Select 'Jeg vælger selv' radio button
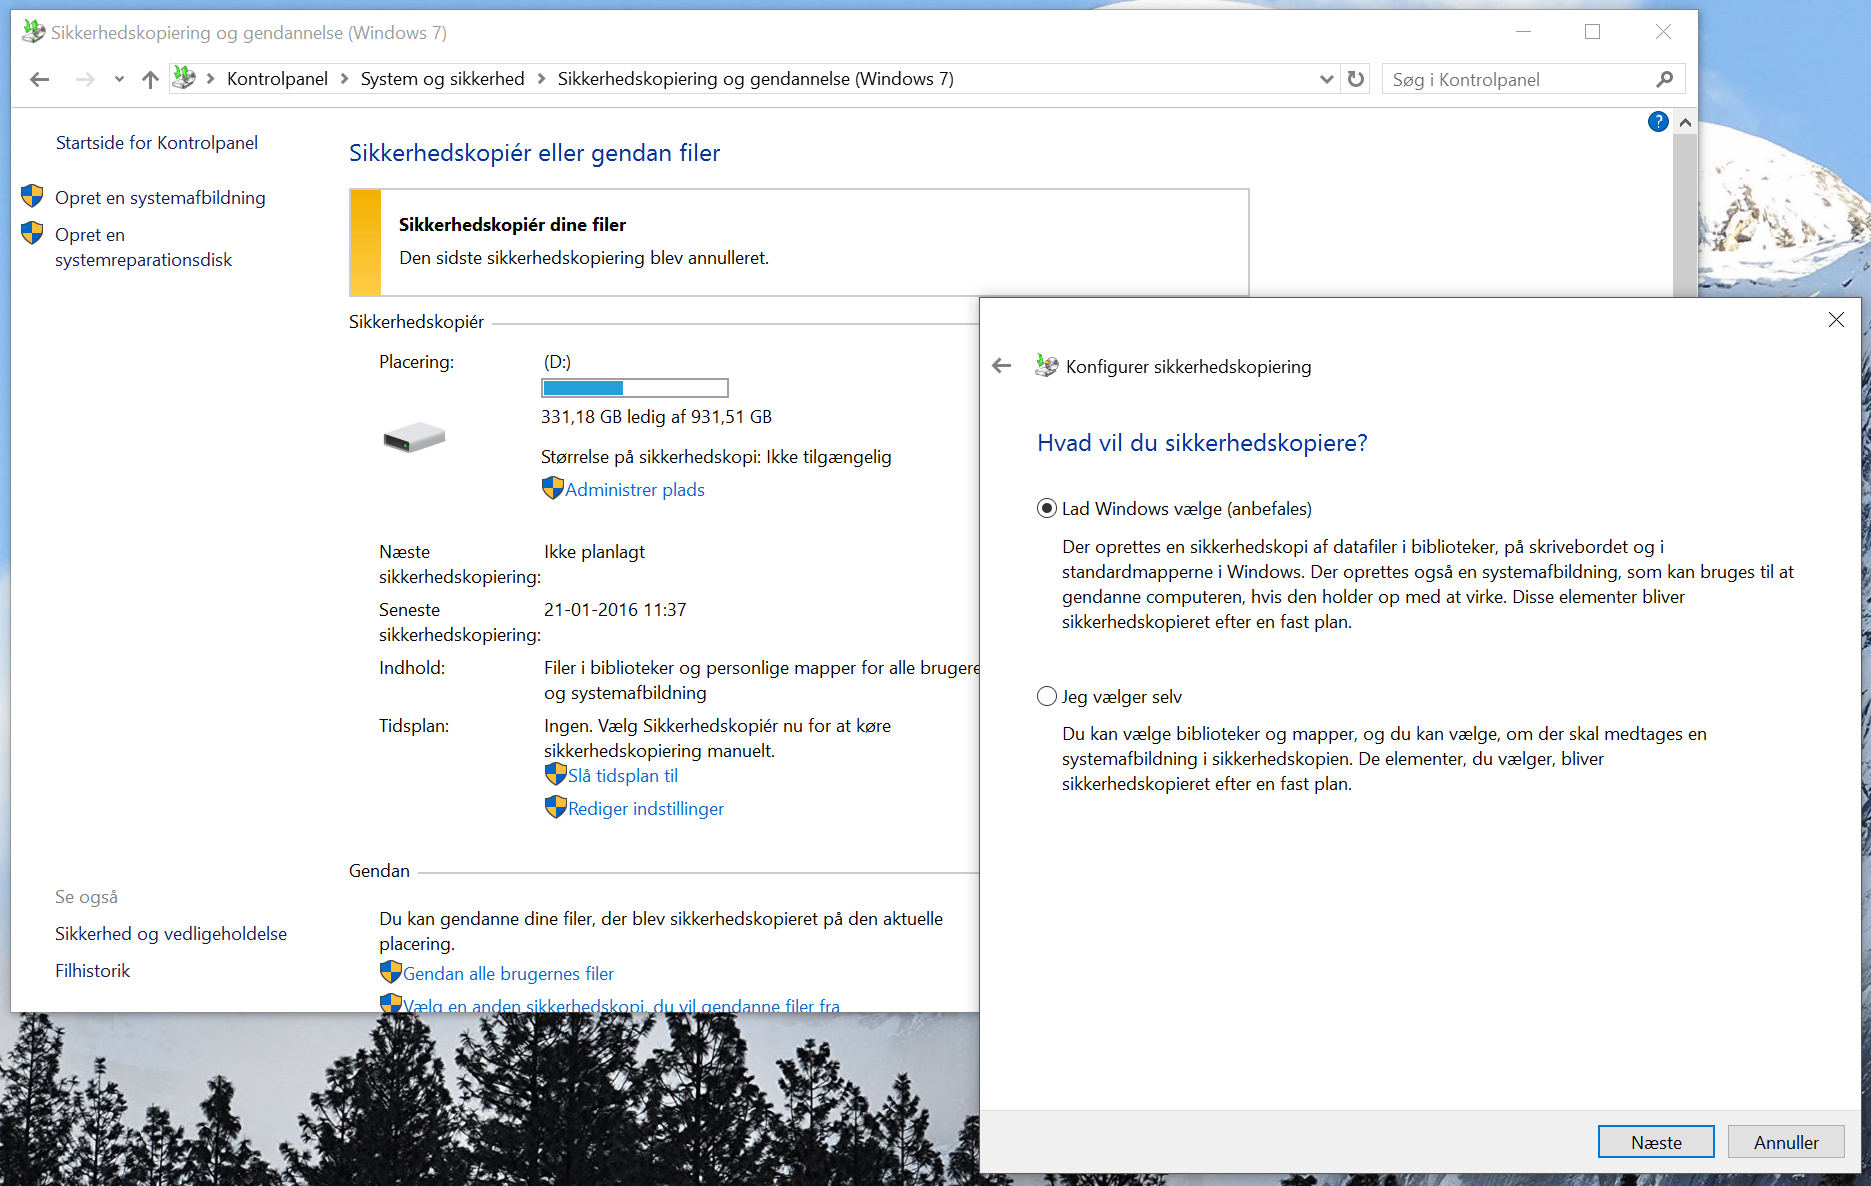 (1047, 697)
